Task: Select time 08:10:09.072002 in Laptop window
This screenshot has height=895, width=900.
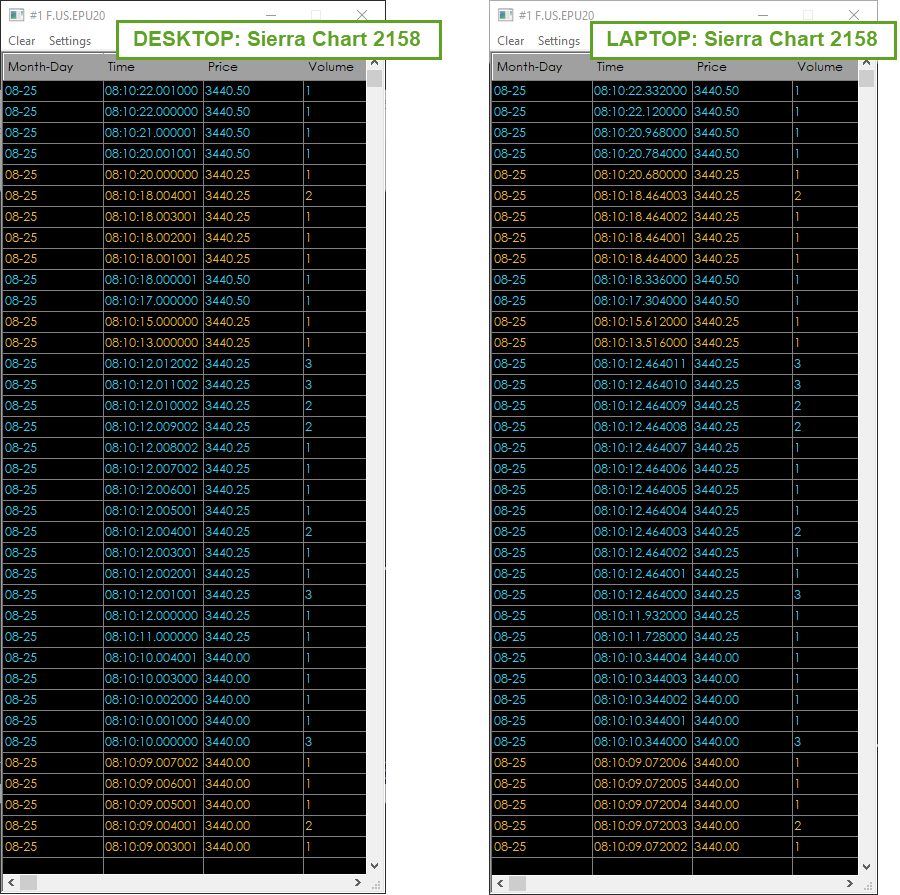Action: (641, 847)
